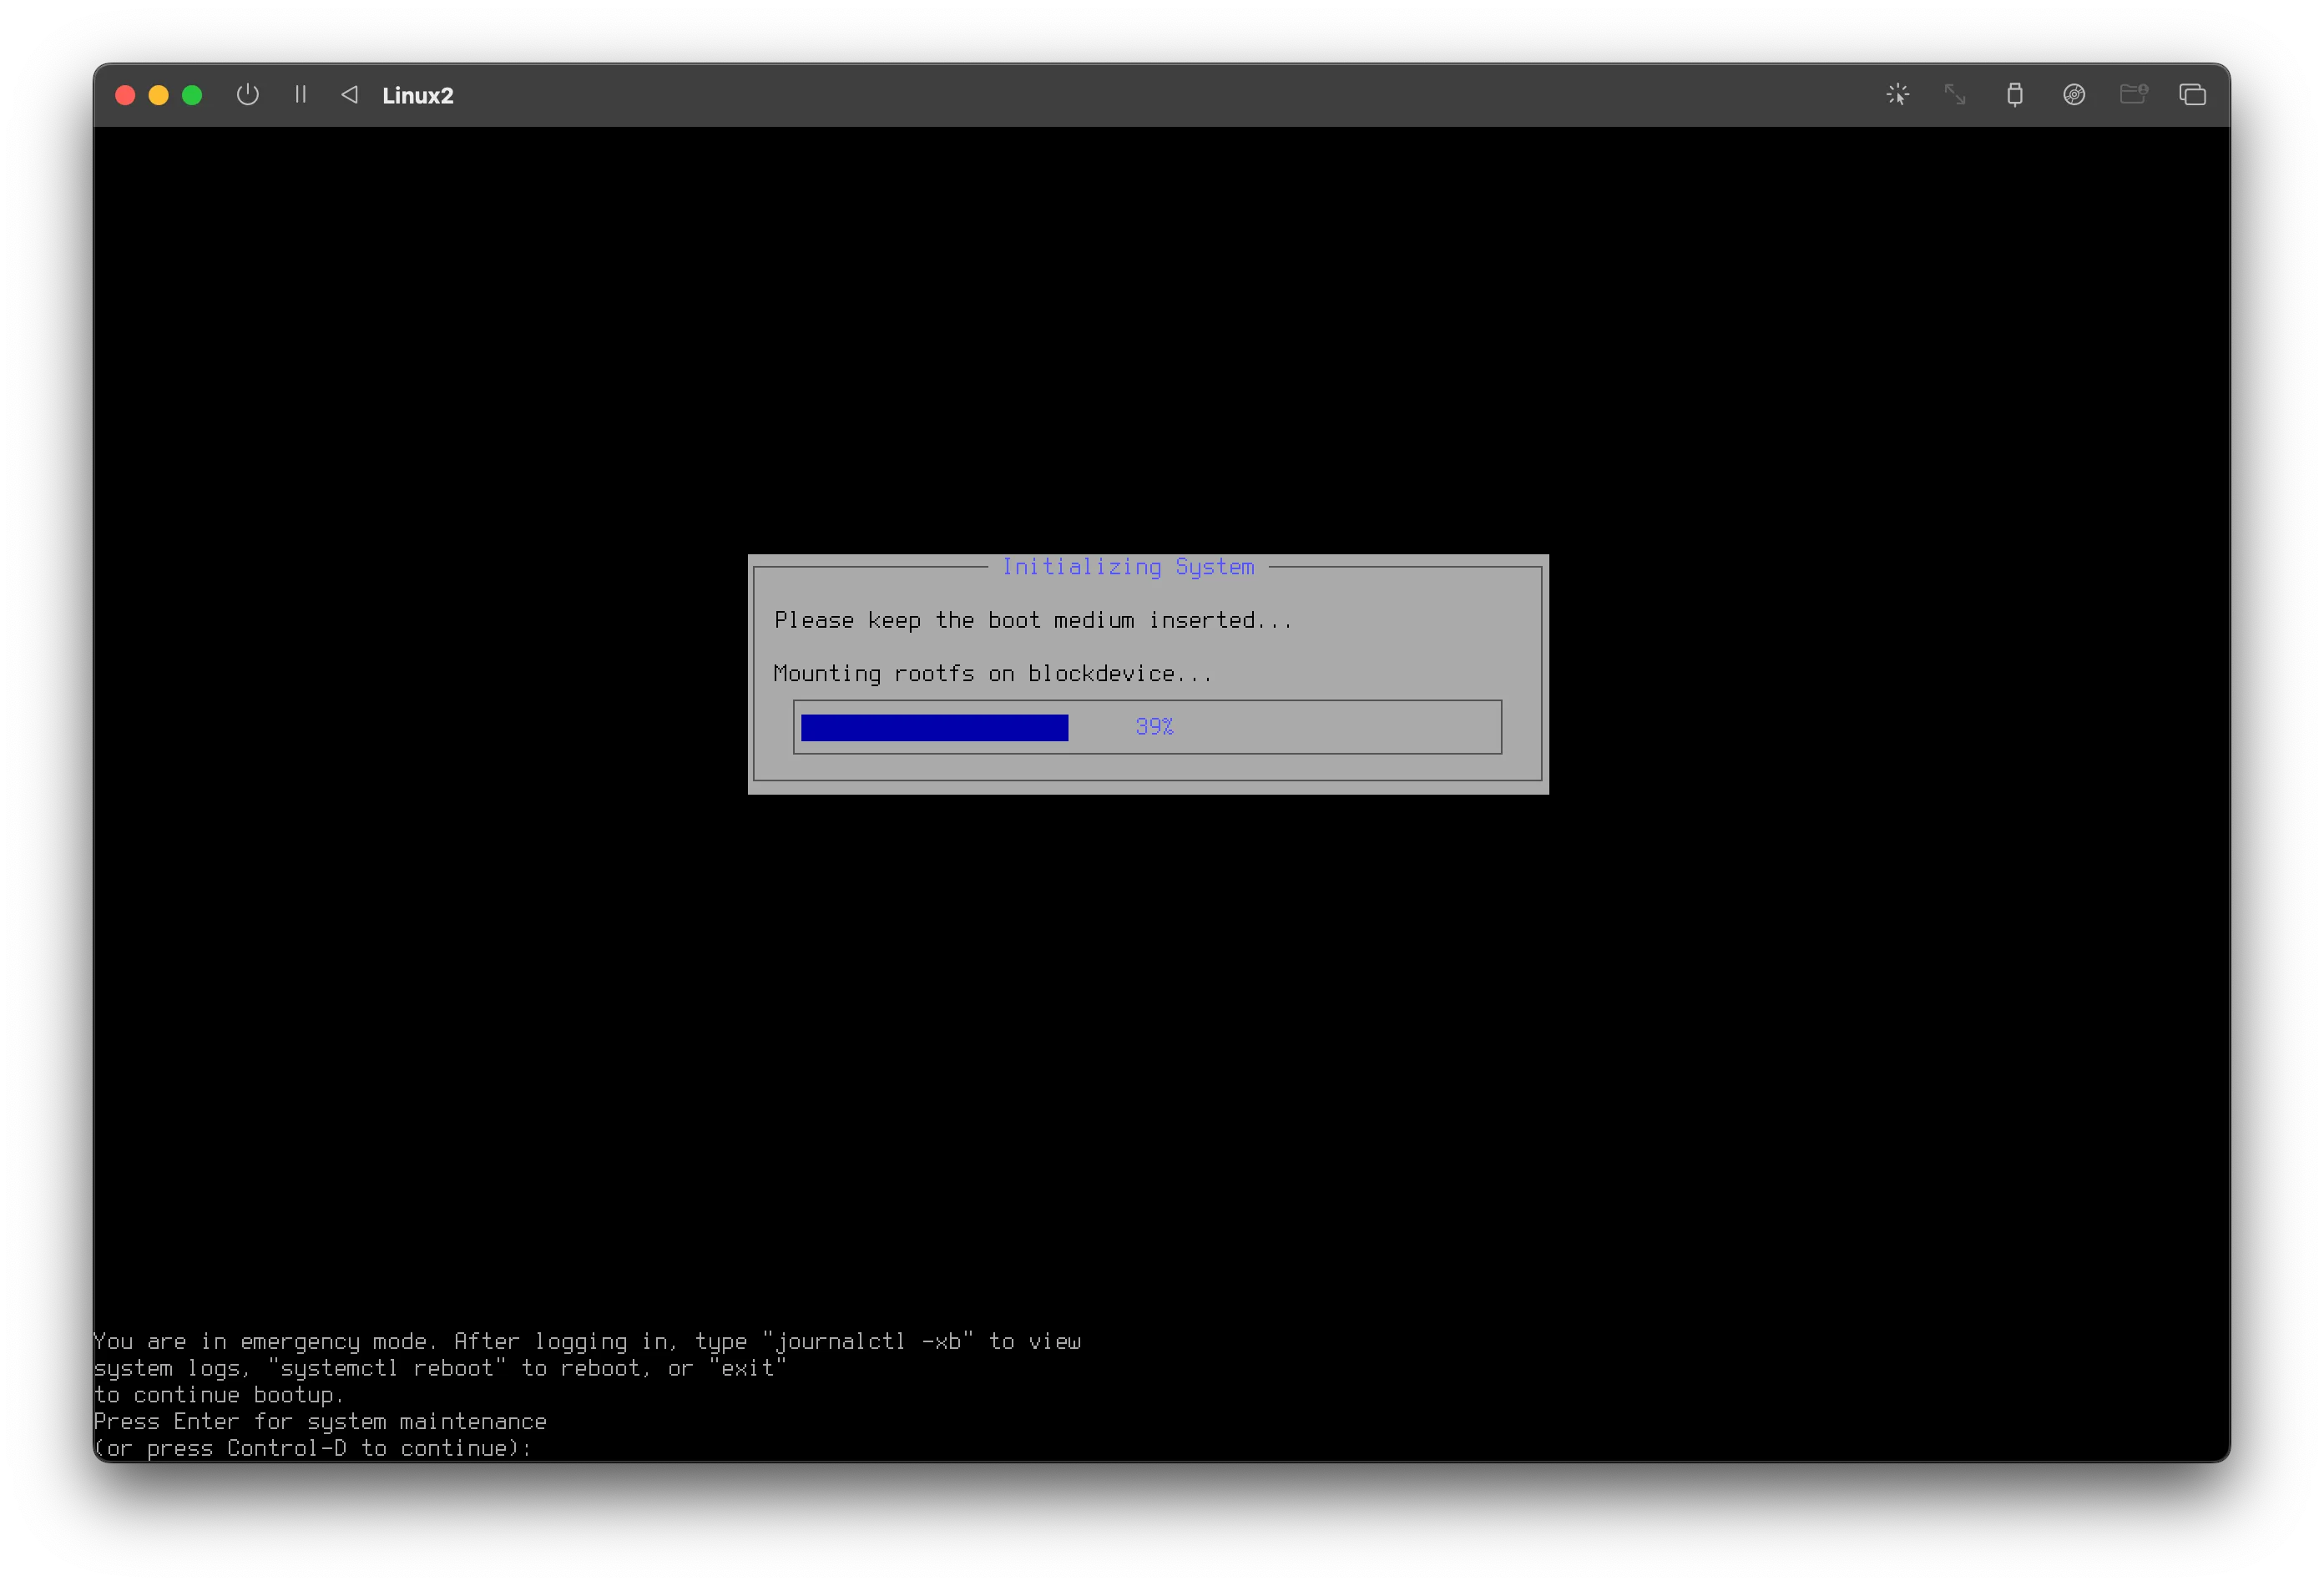Click the Mounting rootfs on blockdevice message
Image resolution: width=2324 pixels, height=1586 pixels.
(993, 674)
